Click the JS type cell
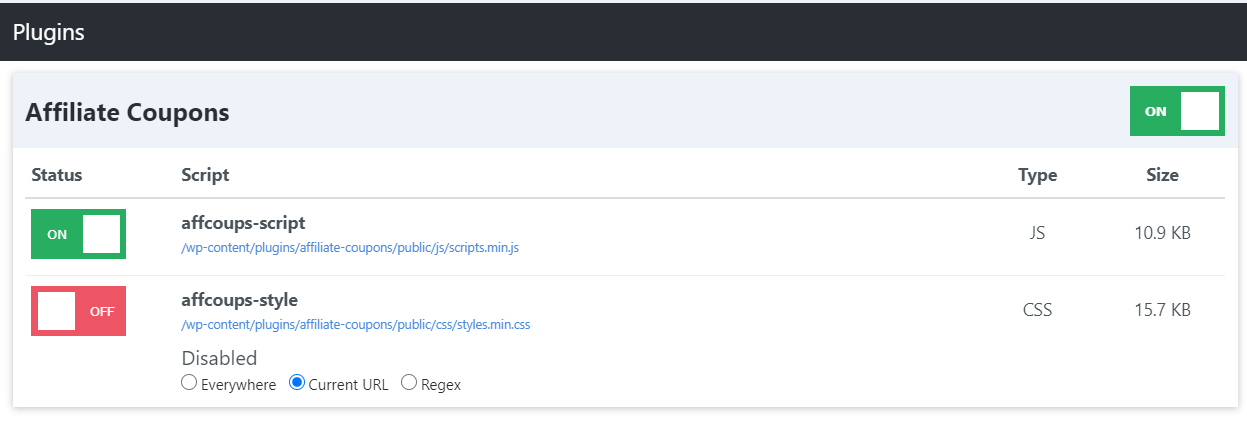Screen dimensions: 1247x422 pyautogui.click(x=1037, y=233)
